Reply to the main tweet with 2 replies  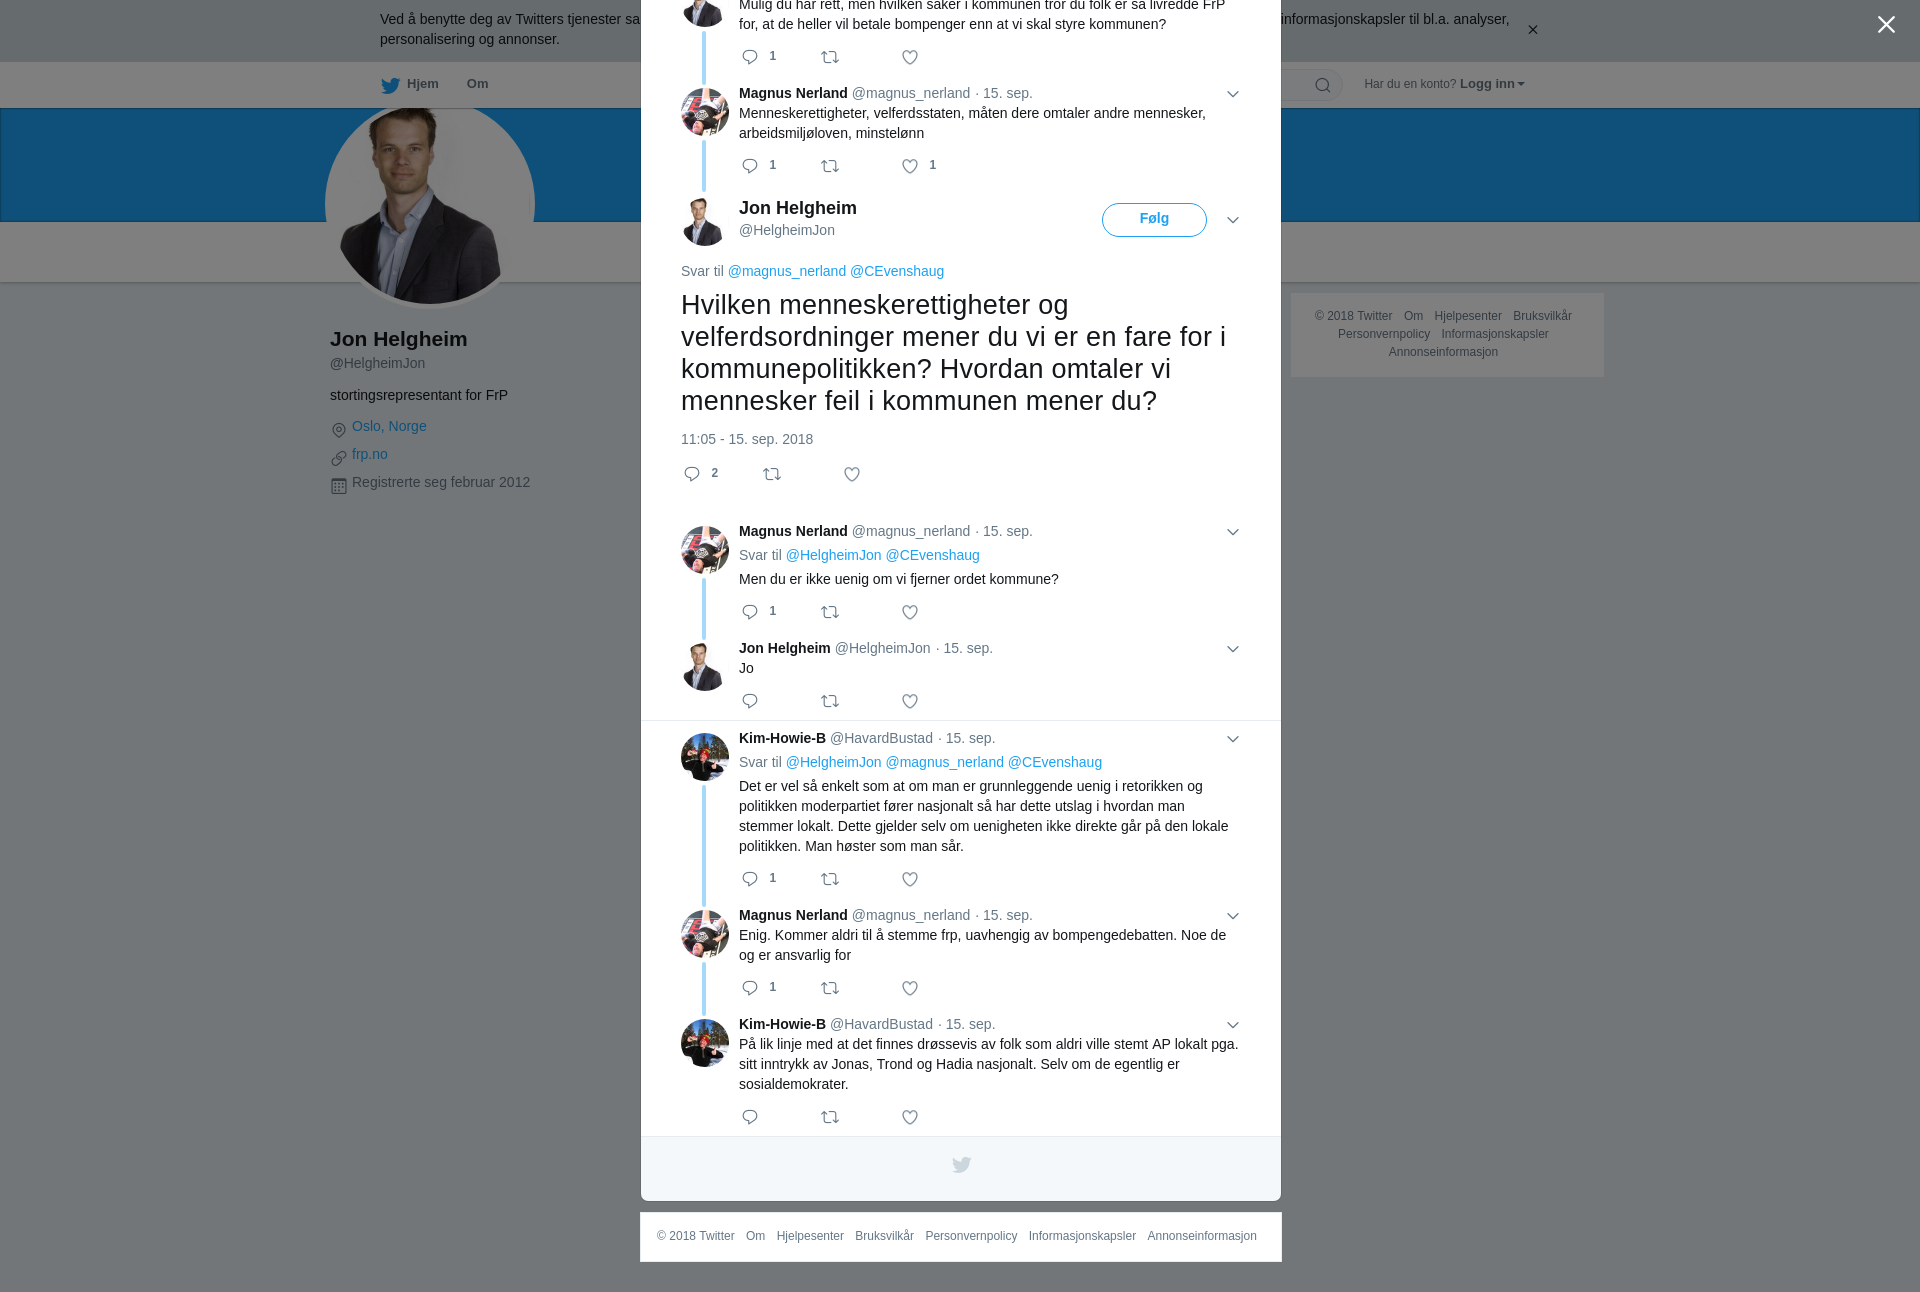pos(692,474)
